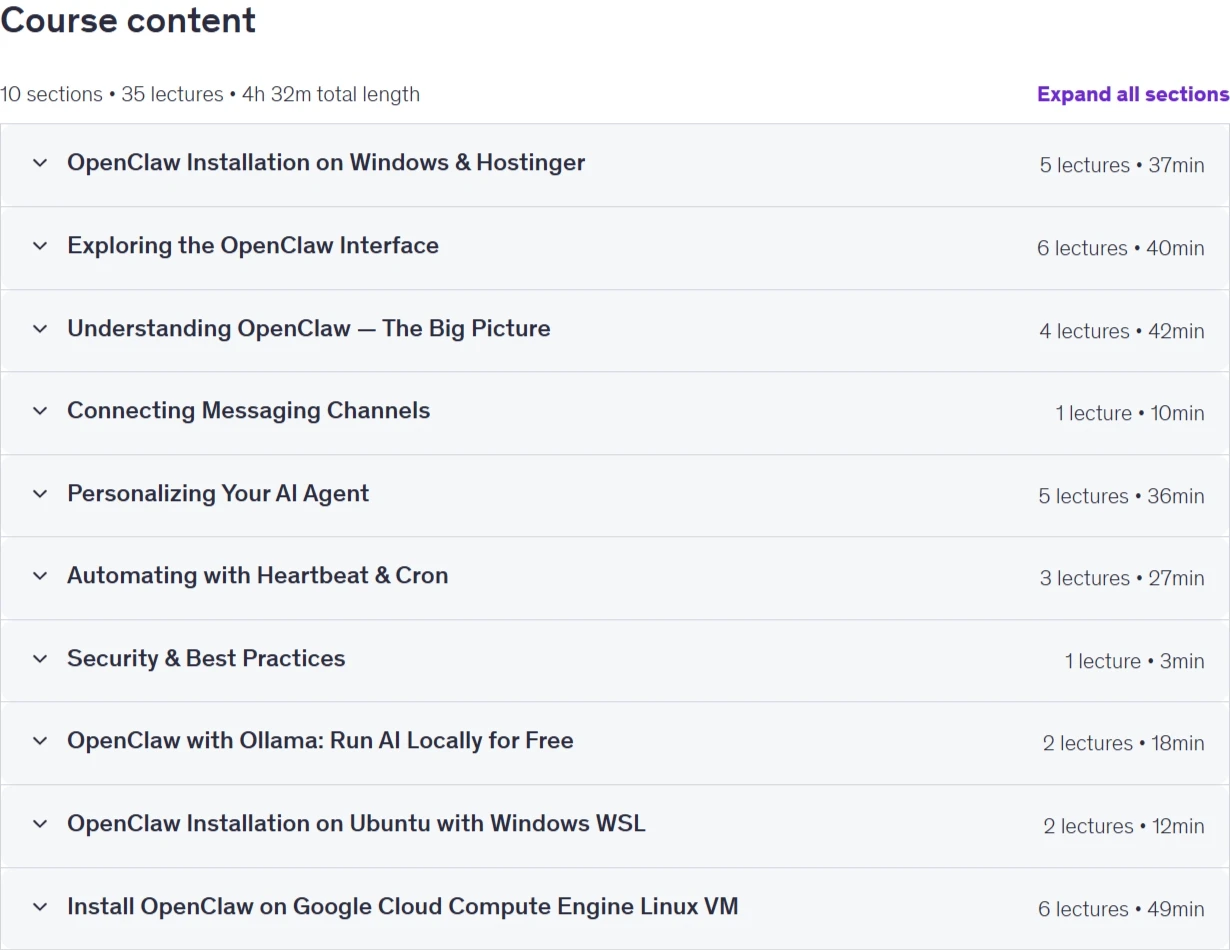Select the "Automating with Heartbeat & Cron" title
Image resolution: width=1230 pixels, height=950 pixels.
pos(258,575)
